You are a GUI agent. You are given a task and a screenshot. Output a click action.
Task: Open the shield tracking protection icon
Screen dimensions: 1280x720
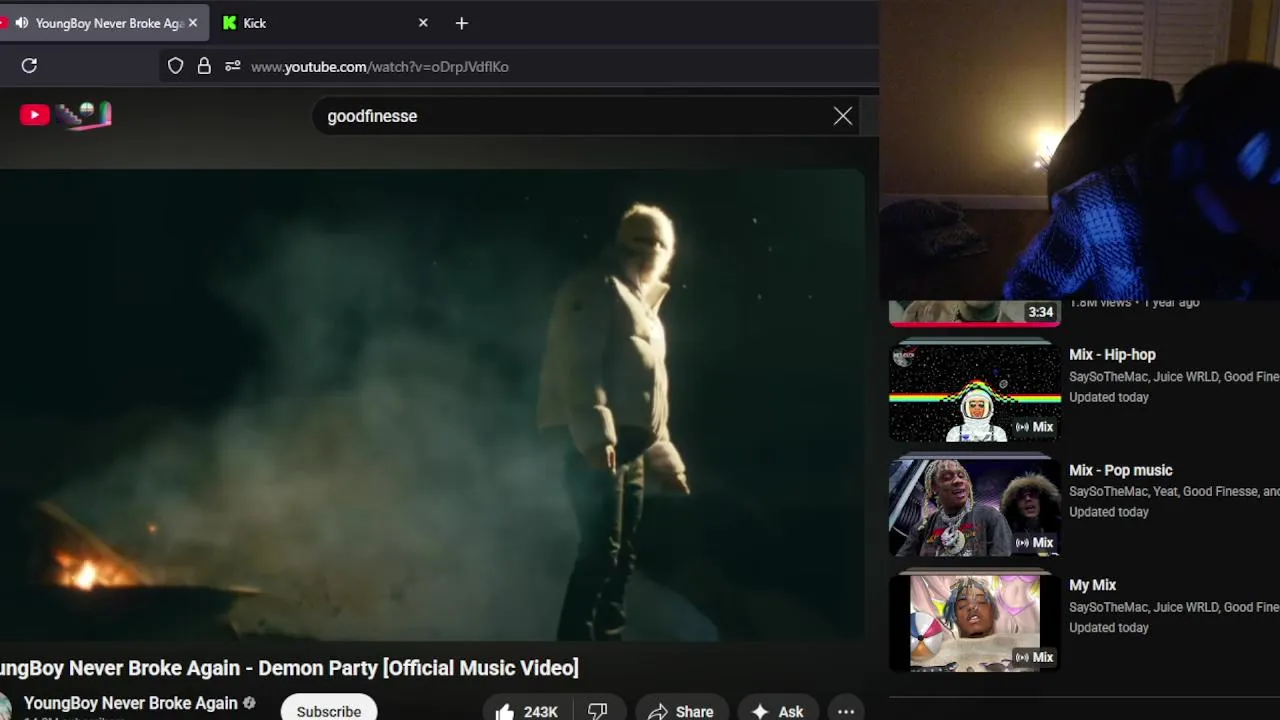pos(175,66)
